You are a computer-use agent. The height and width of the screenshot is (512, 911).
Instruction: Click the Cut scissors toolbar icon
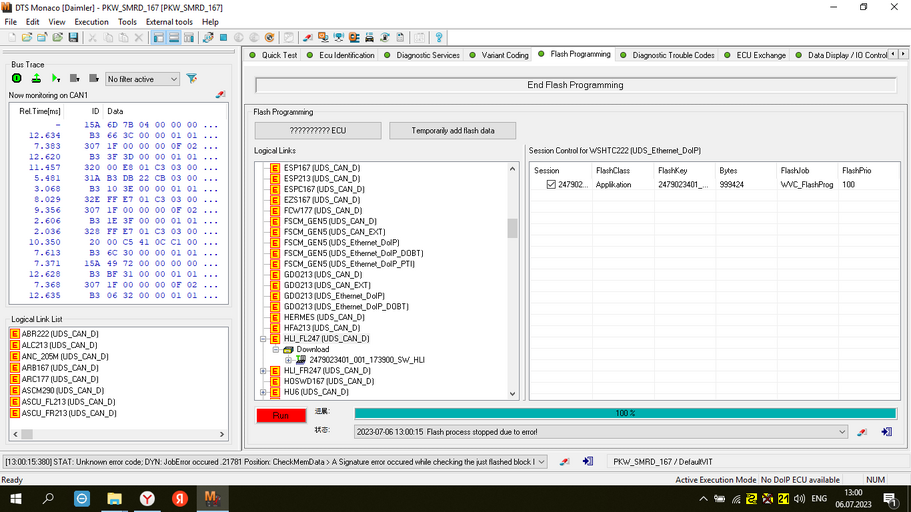click(92, 38)
